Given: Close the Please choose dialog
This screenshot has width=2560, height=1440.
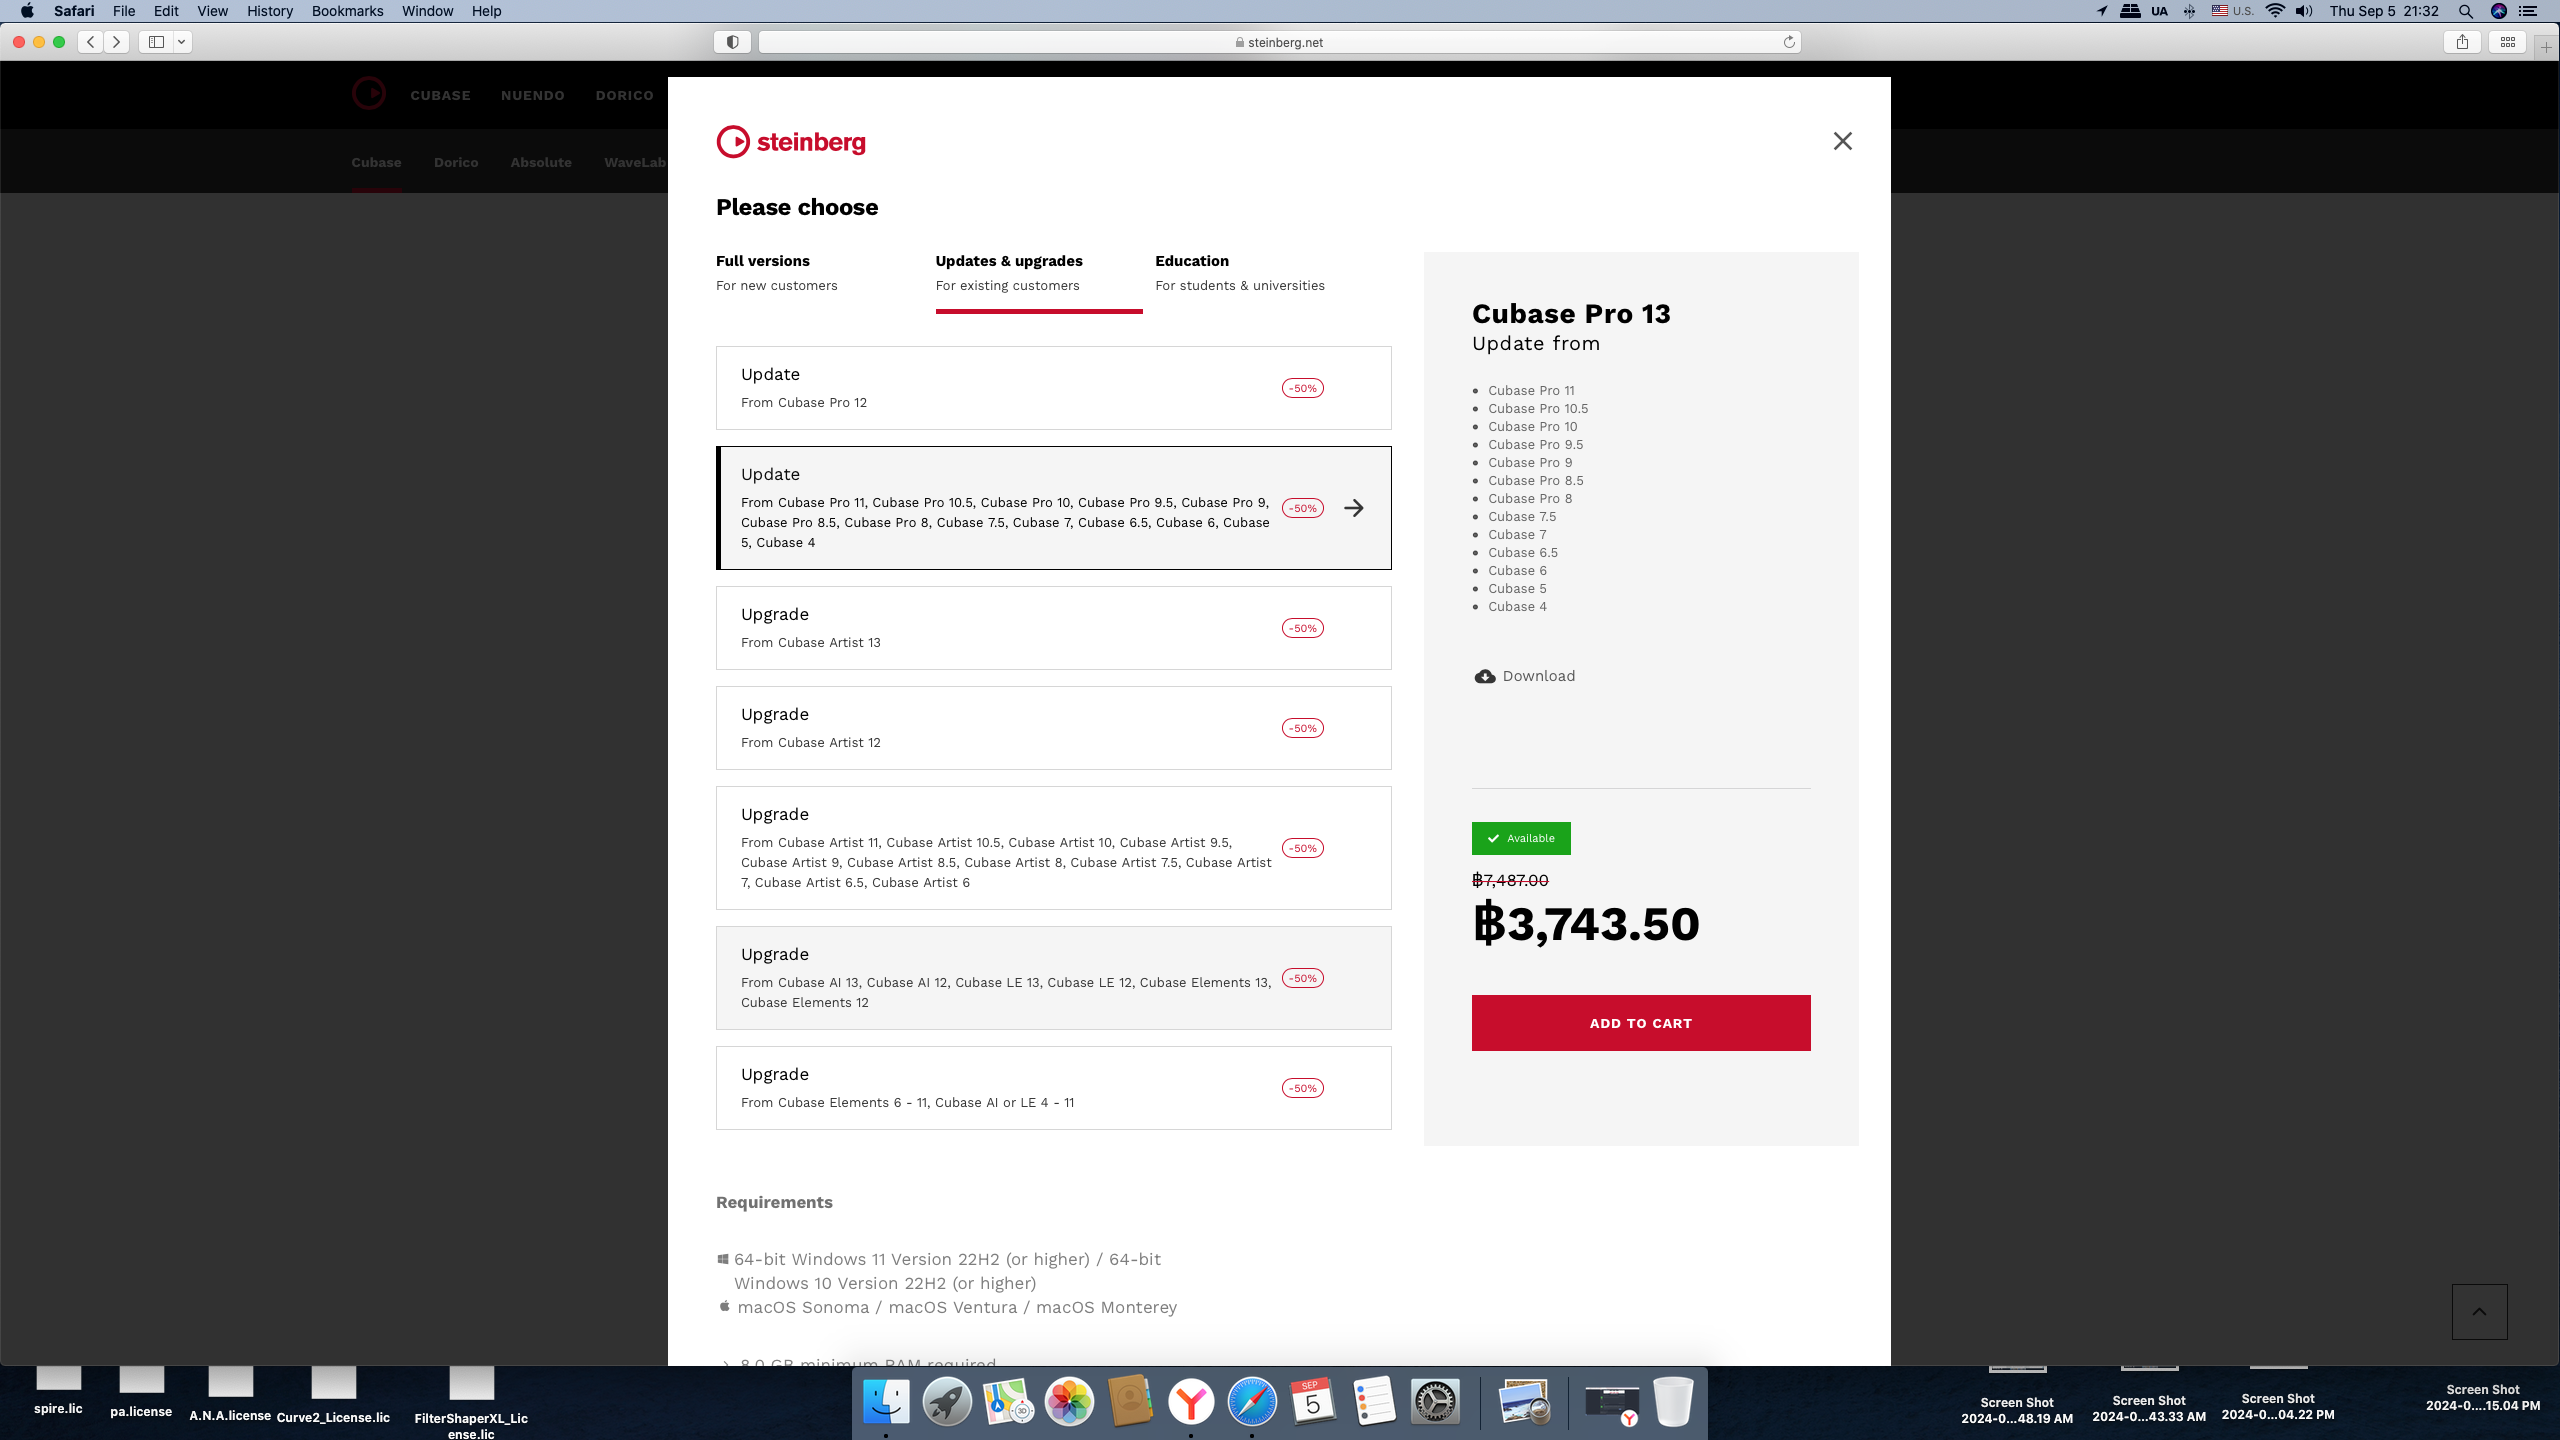Looking at the screenshot, I should [x=1842, y=141].
